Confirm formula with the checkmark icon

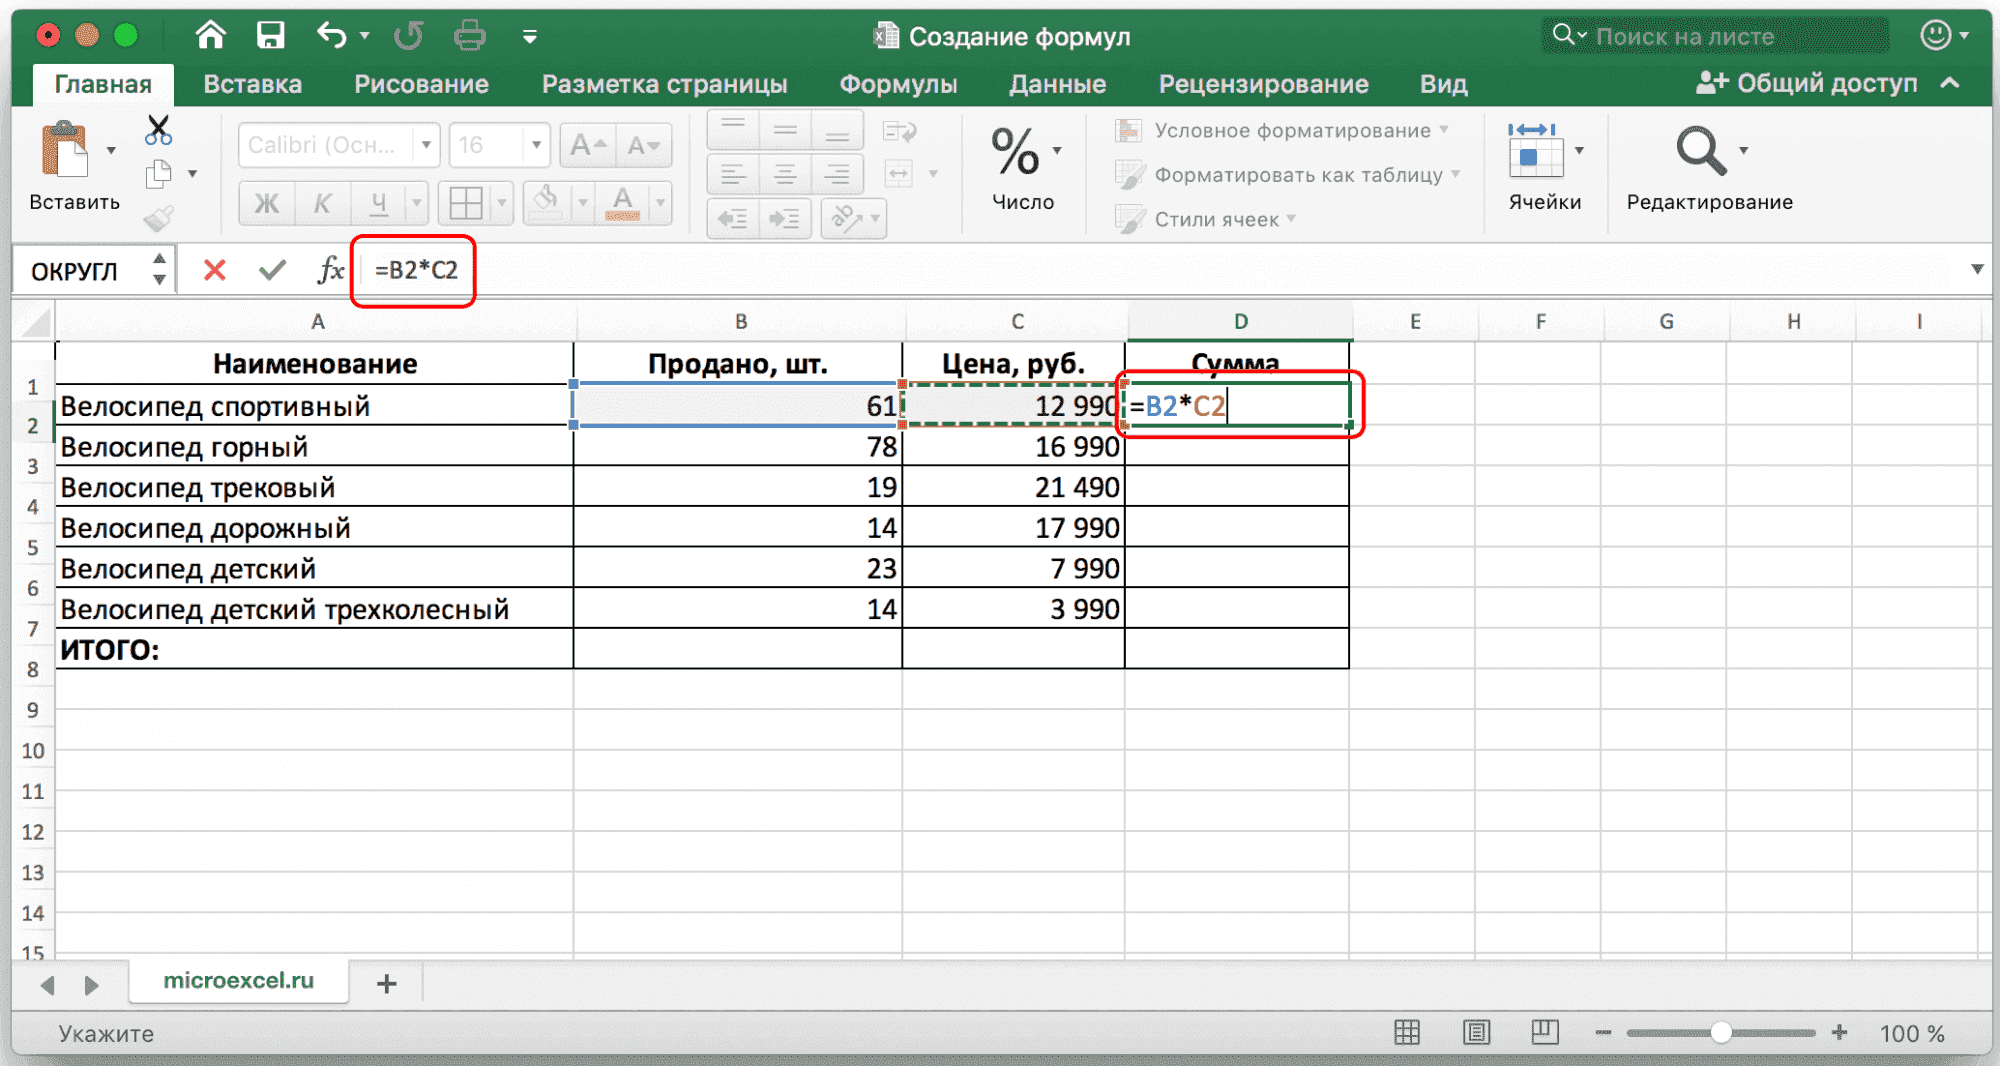coord(272,270)
